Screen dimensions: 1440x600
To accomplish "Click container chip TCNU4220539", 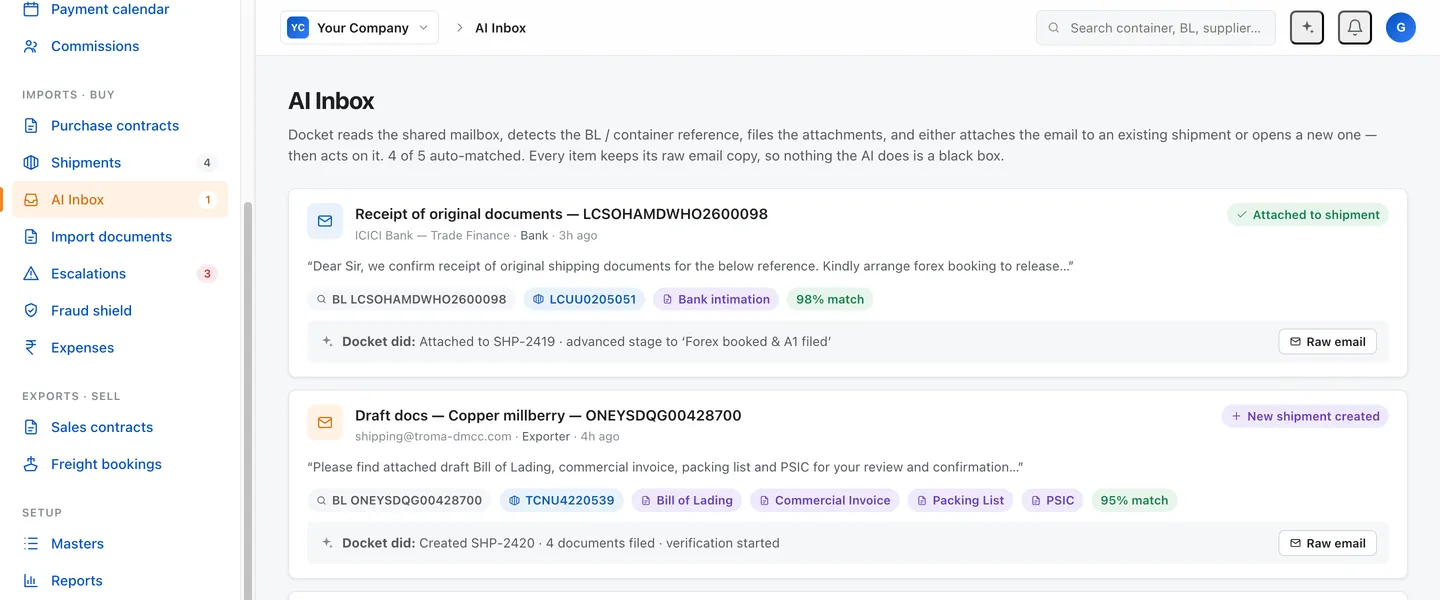I will 562,500.
